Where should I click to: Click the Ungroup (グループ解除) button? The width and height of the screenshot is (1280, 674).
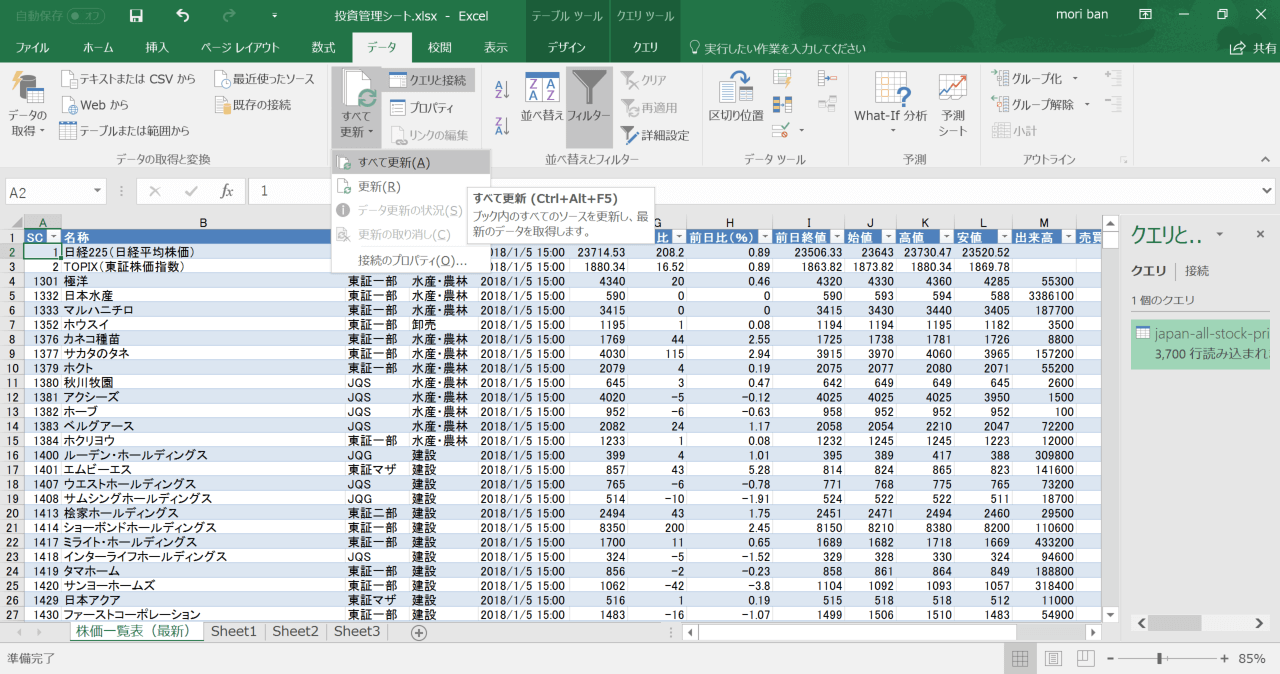[x=1033, y=104]
